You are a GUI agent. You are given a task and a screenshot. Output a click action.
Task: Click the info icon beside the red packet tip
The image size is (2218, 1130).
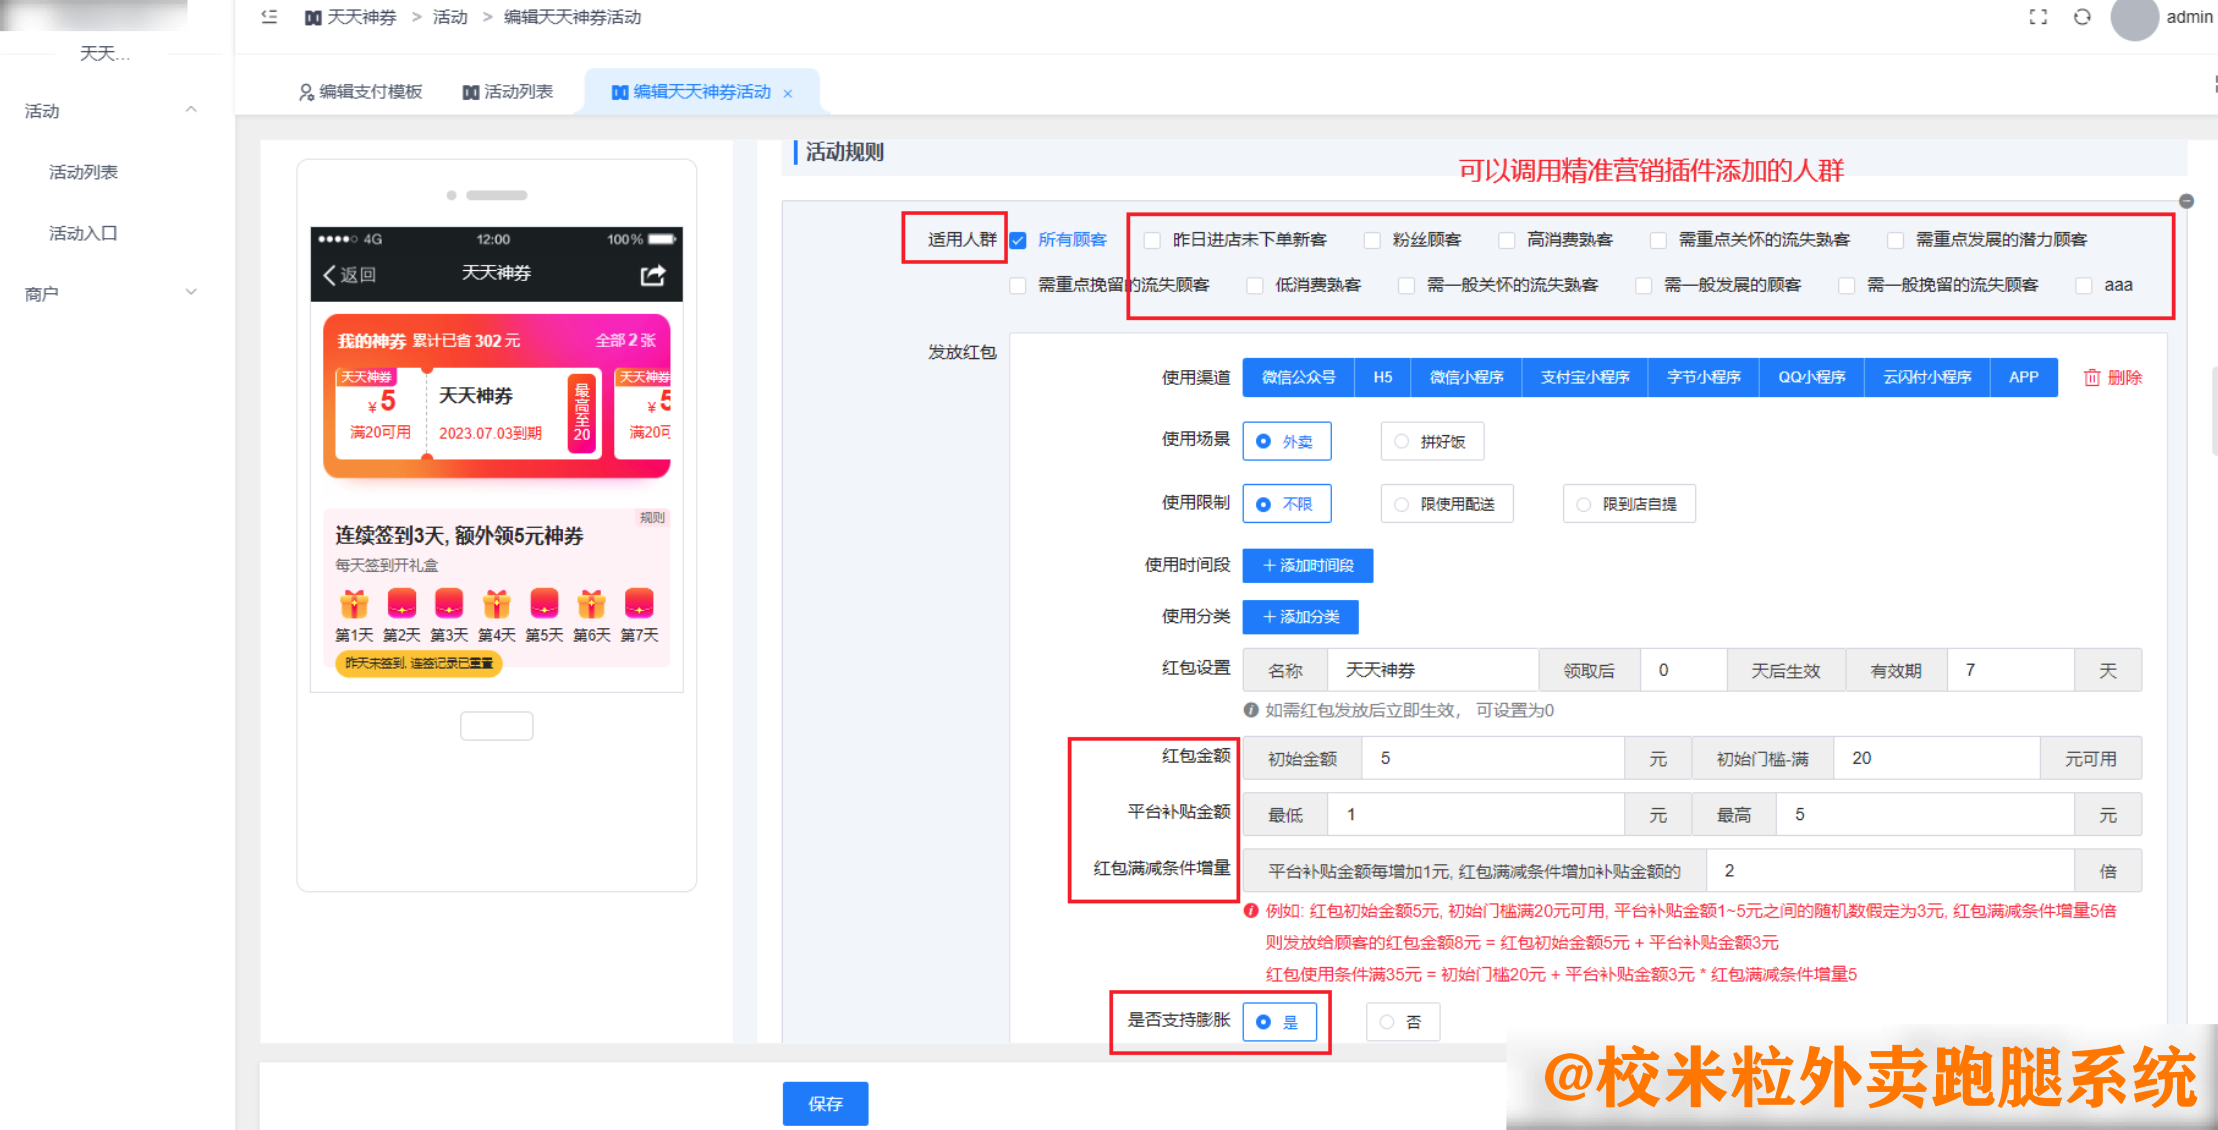pyautogui.click(x=1251, y=710)
